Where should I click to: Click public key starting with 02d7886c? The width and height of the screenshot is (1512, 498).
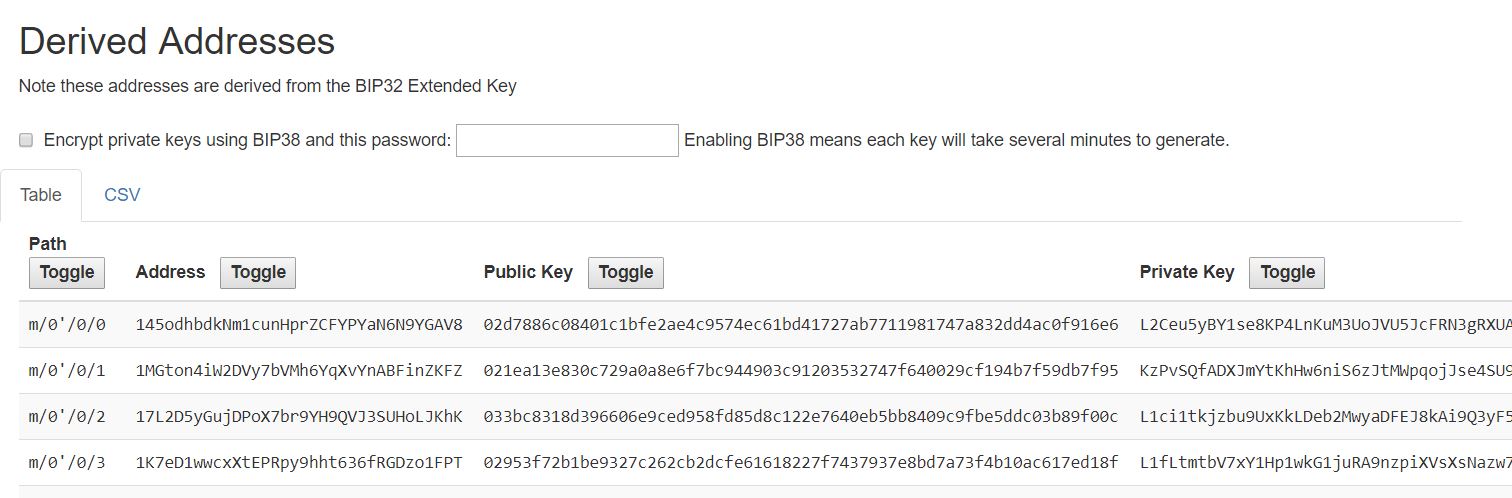pyautogui.click(x=800, y=325)
